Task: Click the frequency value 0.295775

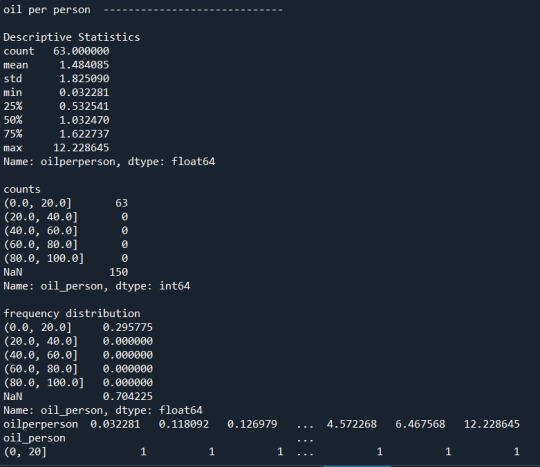Action: [x=128, y=327]
